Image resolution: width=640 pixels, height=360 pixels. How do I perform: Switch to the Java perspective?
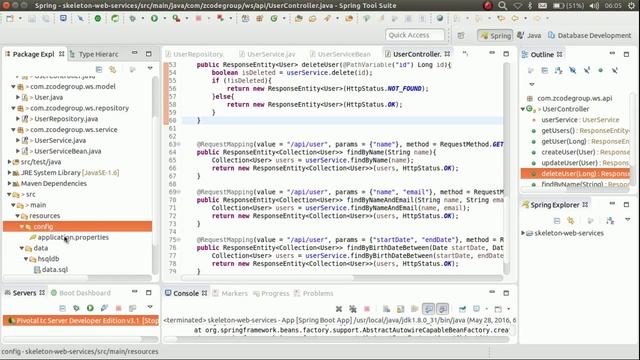click(x=529, y=36)
